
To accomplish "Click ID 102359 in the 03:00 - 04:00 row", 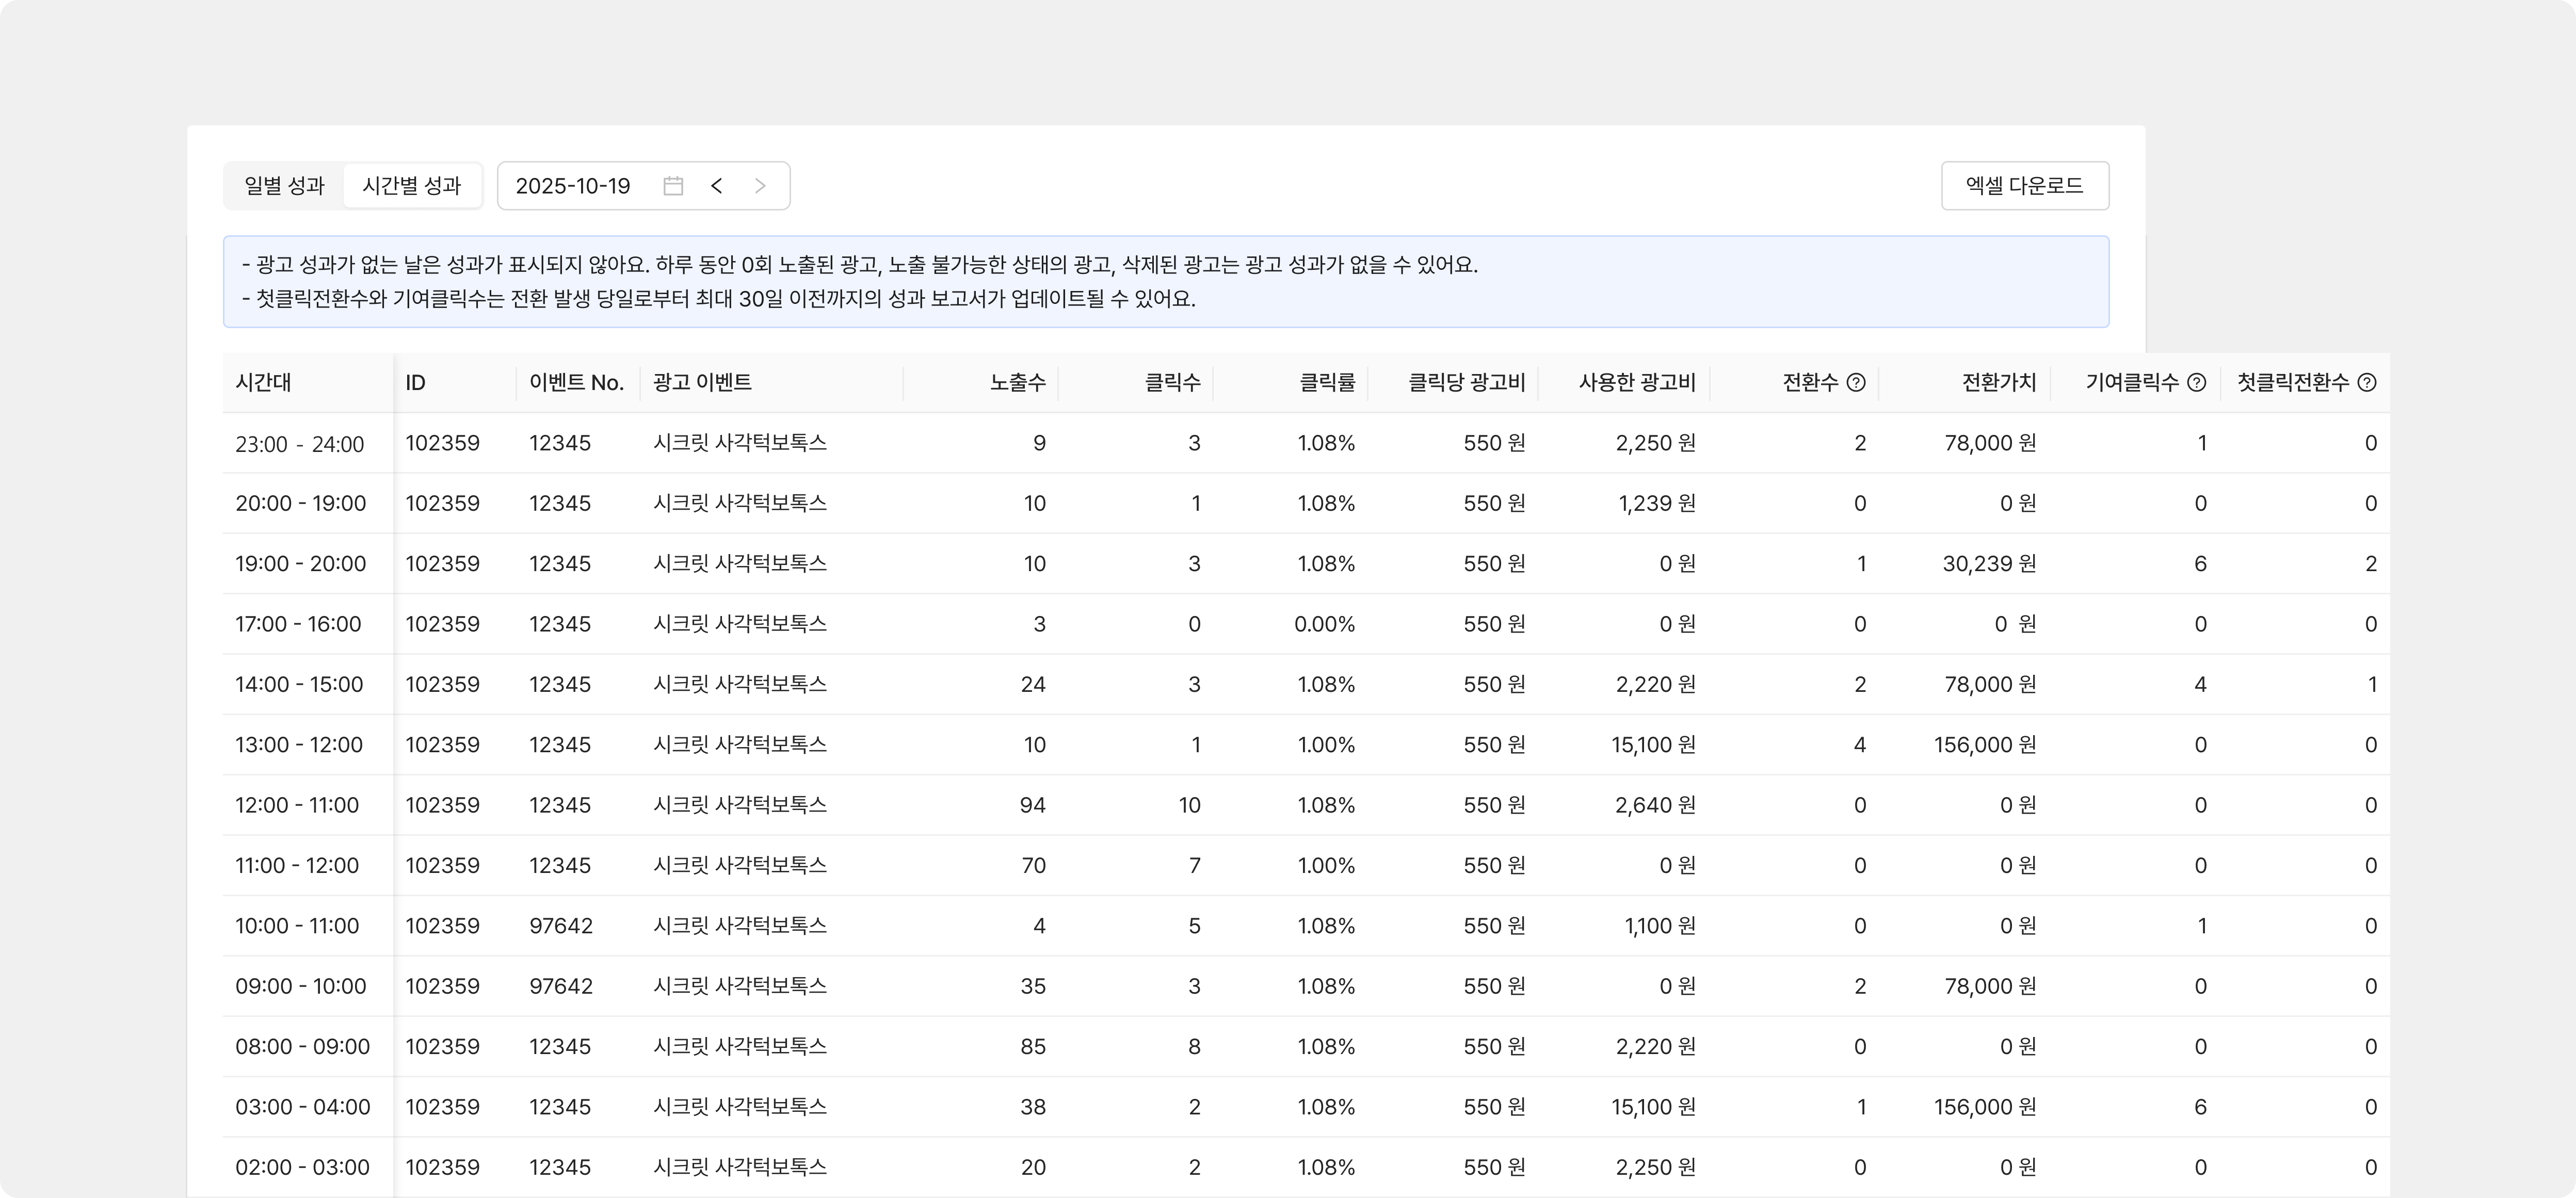I will (442, 1107).
